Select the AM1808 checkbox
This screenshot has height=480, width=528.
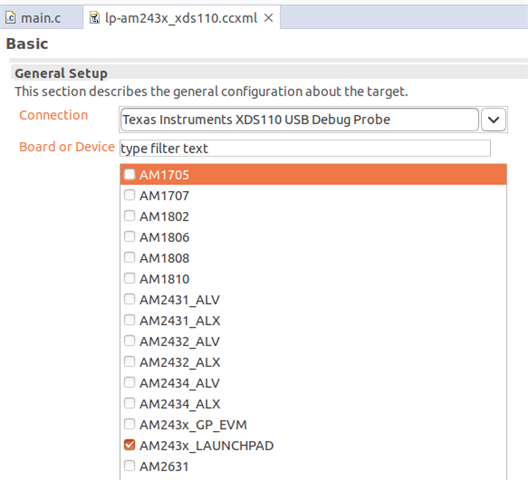click(130, 258)
